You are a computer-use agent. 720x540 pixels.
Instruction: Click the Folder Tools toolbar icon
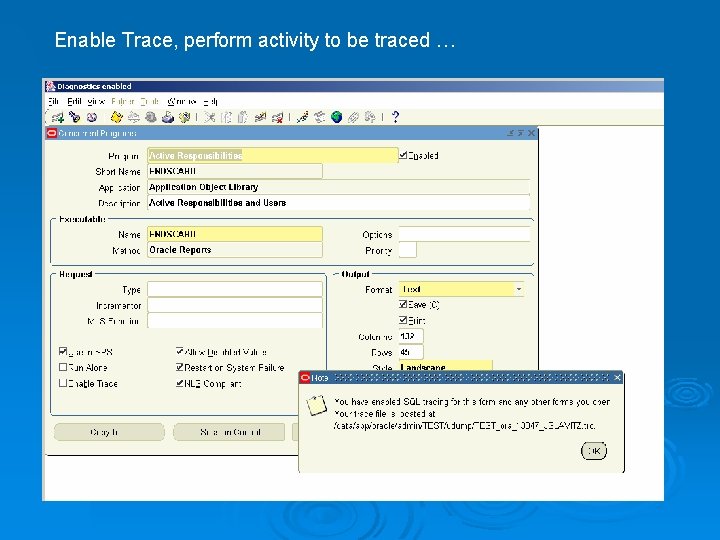point(370,118)
